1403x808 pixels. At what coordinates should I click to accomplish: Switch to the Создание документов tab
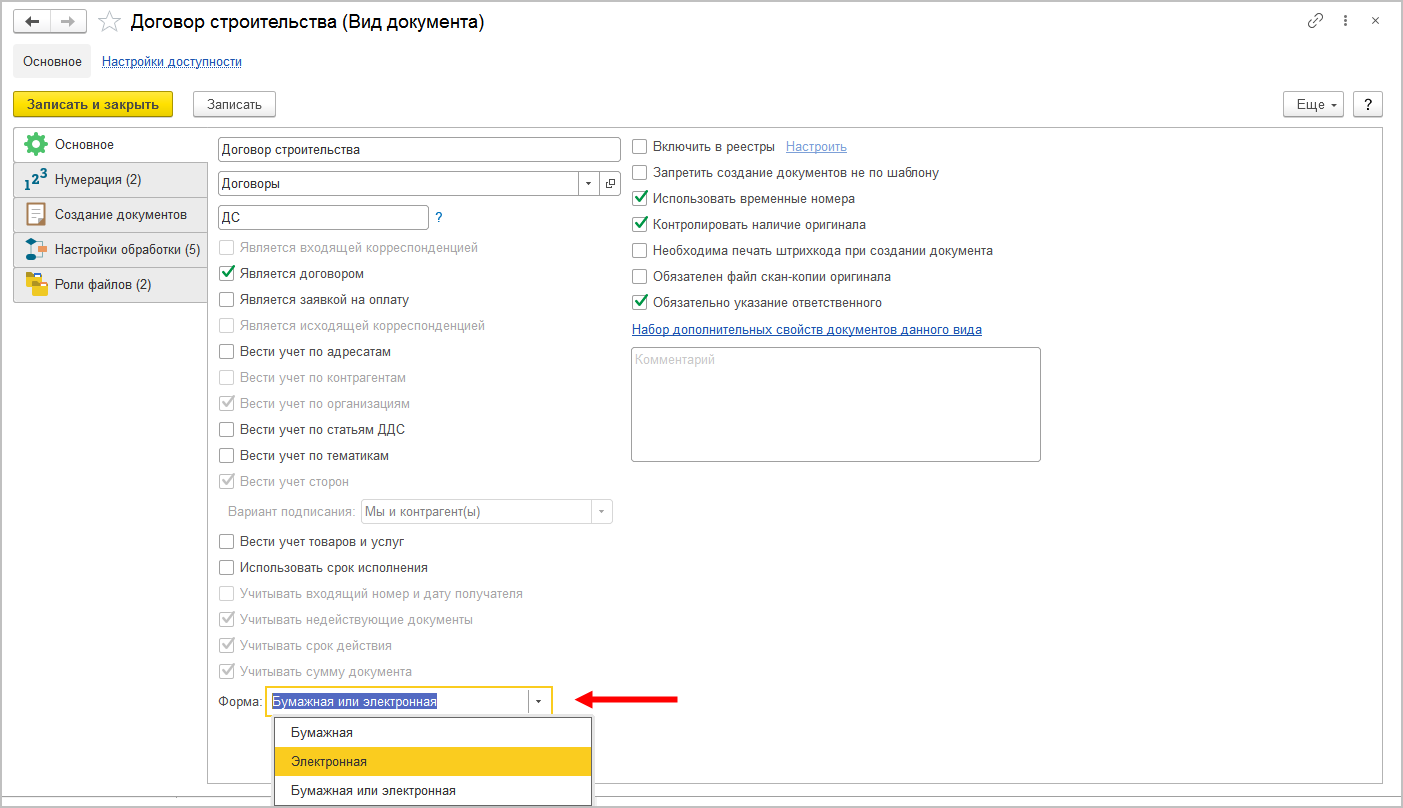[111, 214]
